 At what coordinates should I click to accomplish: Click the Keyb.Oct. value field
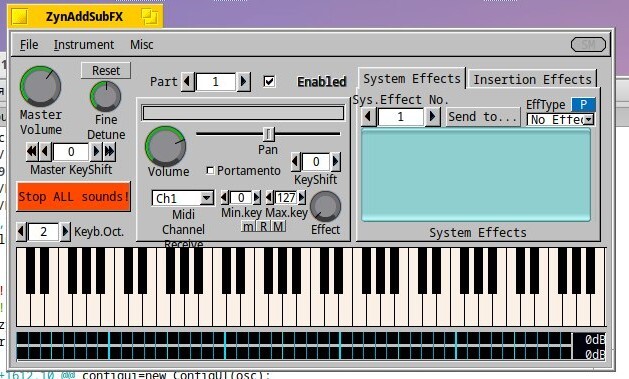[x=43, y=231]
